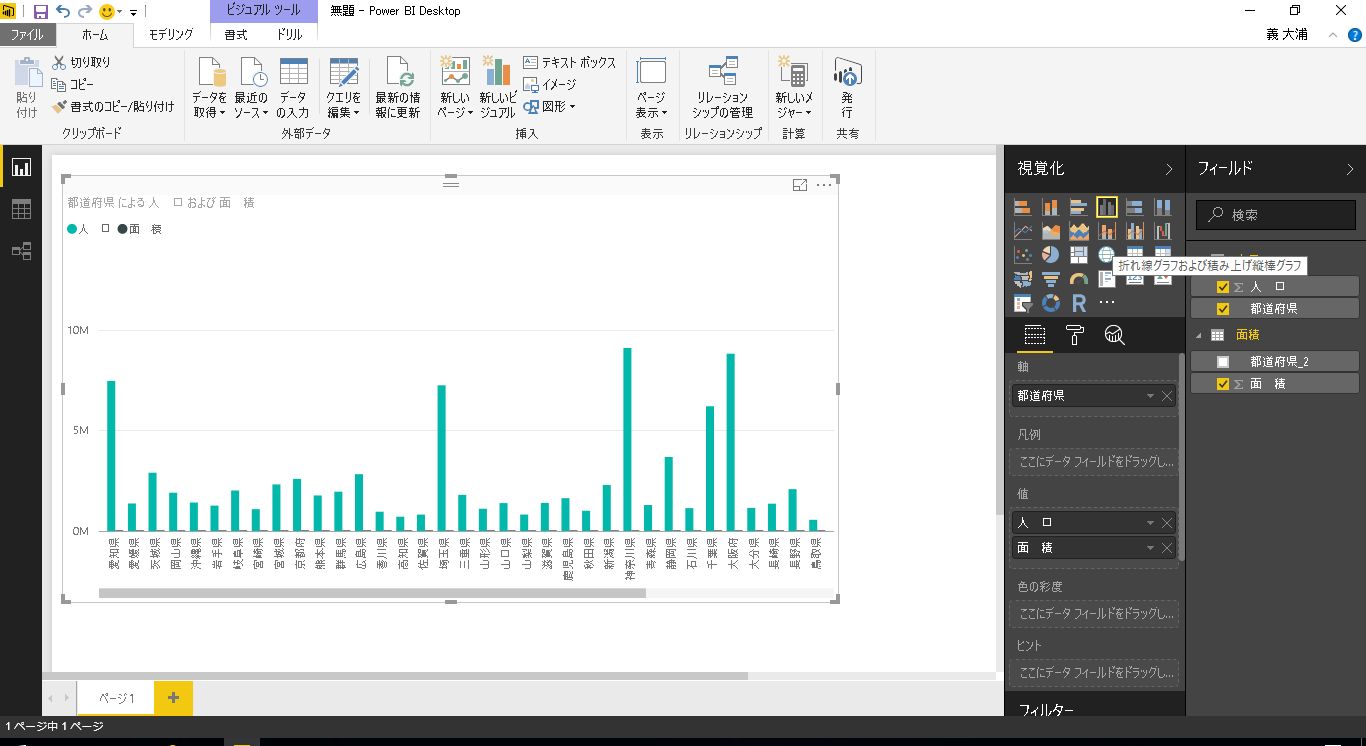1366x746 pixels.
Task: Pick the line and stacked column chart
Action: [1106, 231]
